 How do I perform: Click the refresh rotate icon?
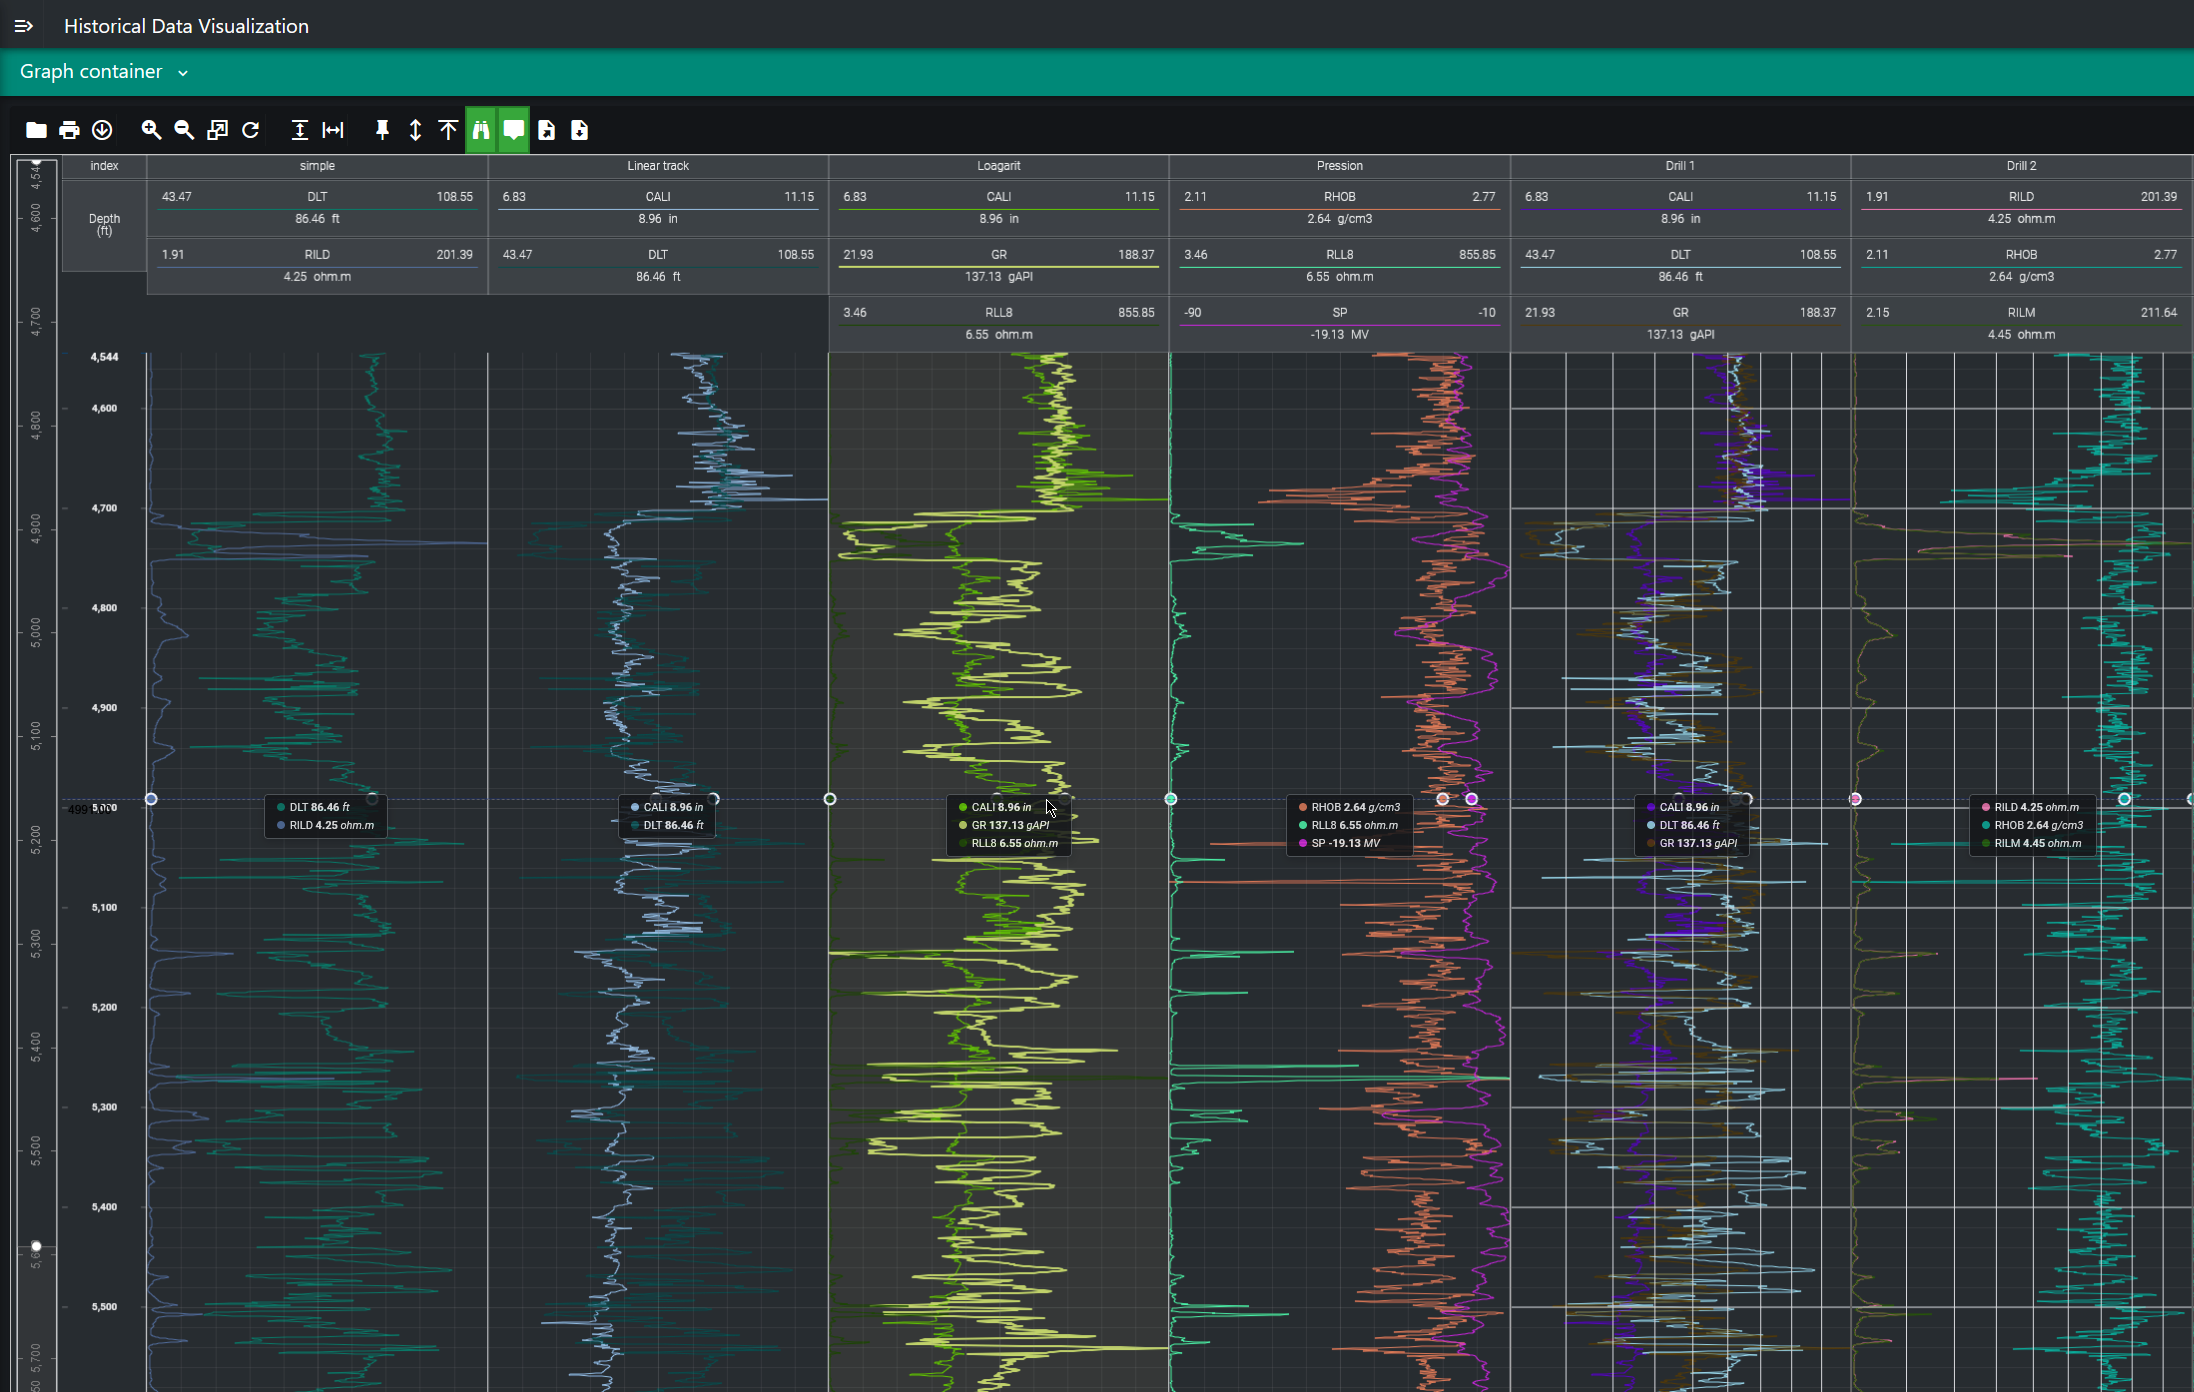(251, 130)
